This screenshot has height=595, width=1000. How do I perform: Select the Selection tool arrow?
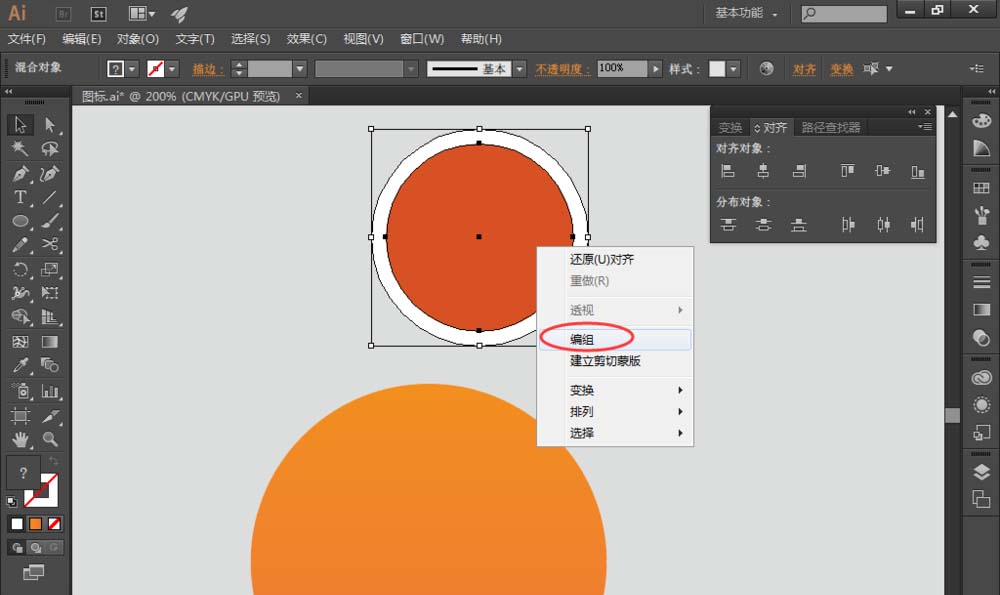(20, 124)
